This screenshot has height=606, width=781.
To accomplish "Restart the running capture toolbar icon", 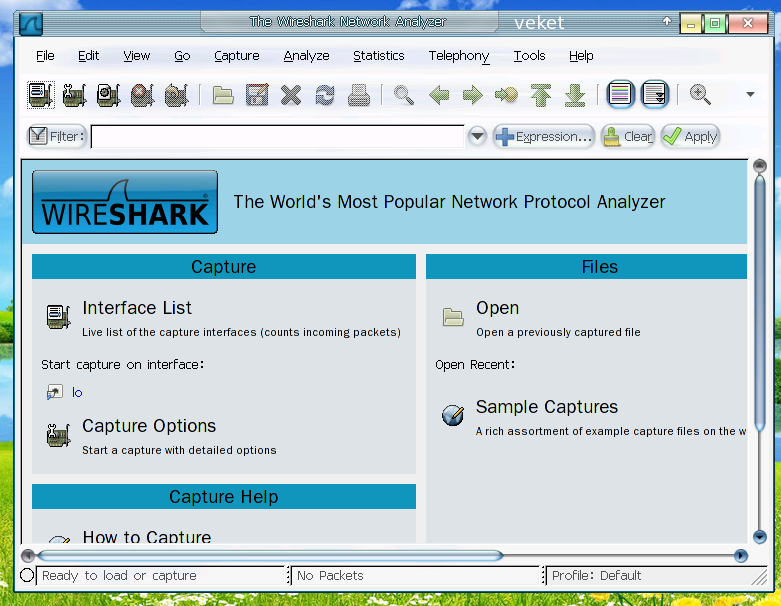I will [x=176, y=95].
